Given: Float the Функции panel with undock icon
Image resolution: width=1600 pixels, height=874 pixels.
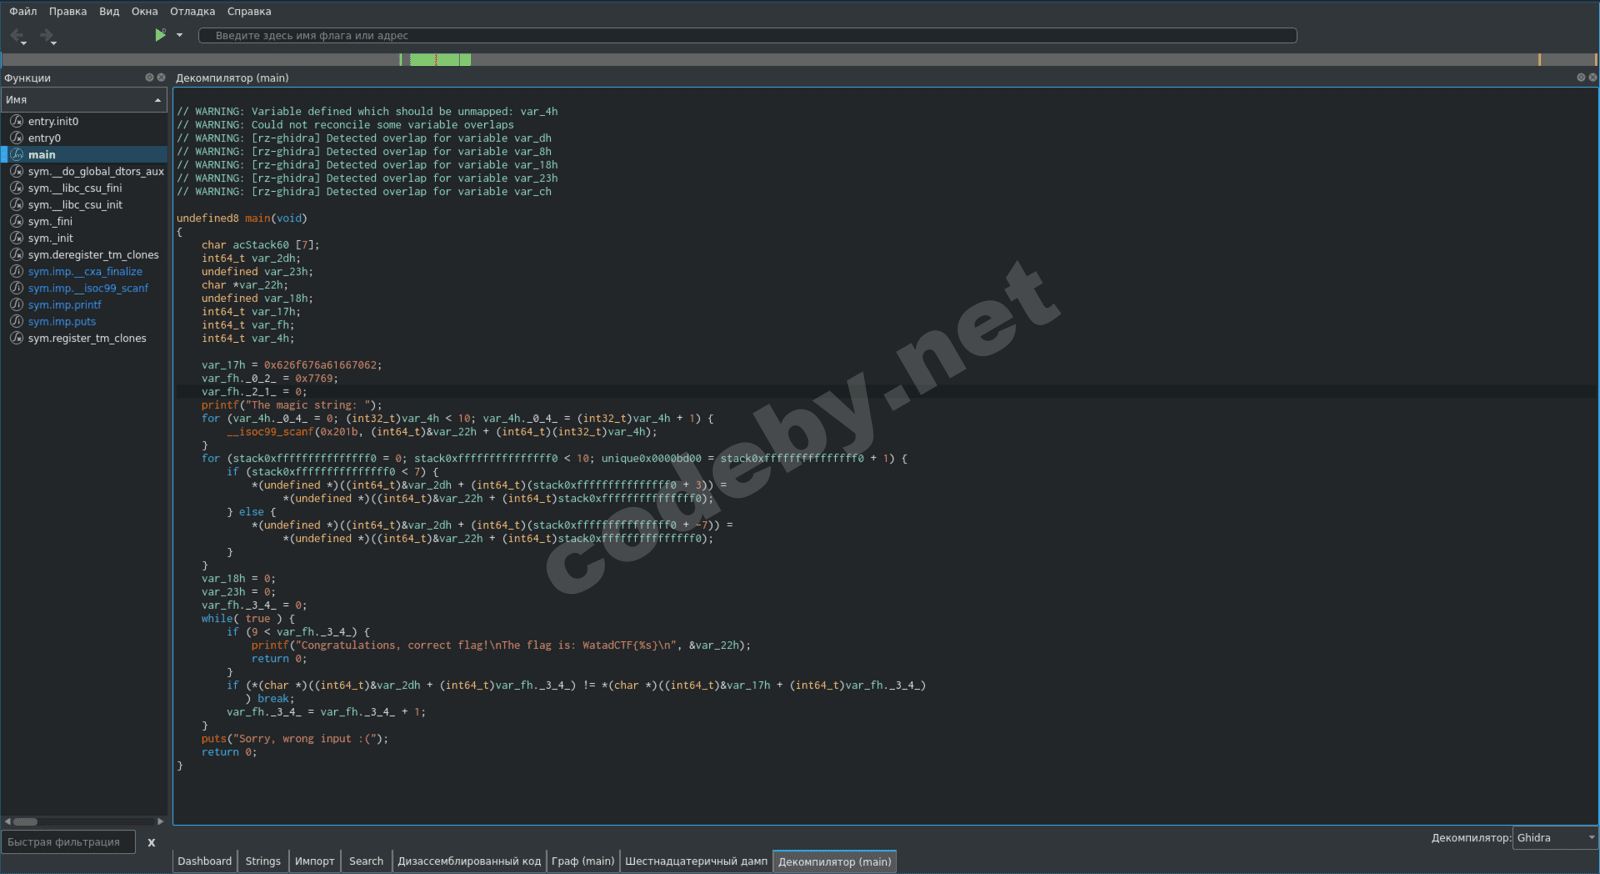Looking at the screenshot, I should 149,77.
